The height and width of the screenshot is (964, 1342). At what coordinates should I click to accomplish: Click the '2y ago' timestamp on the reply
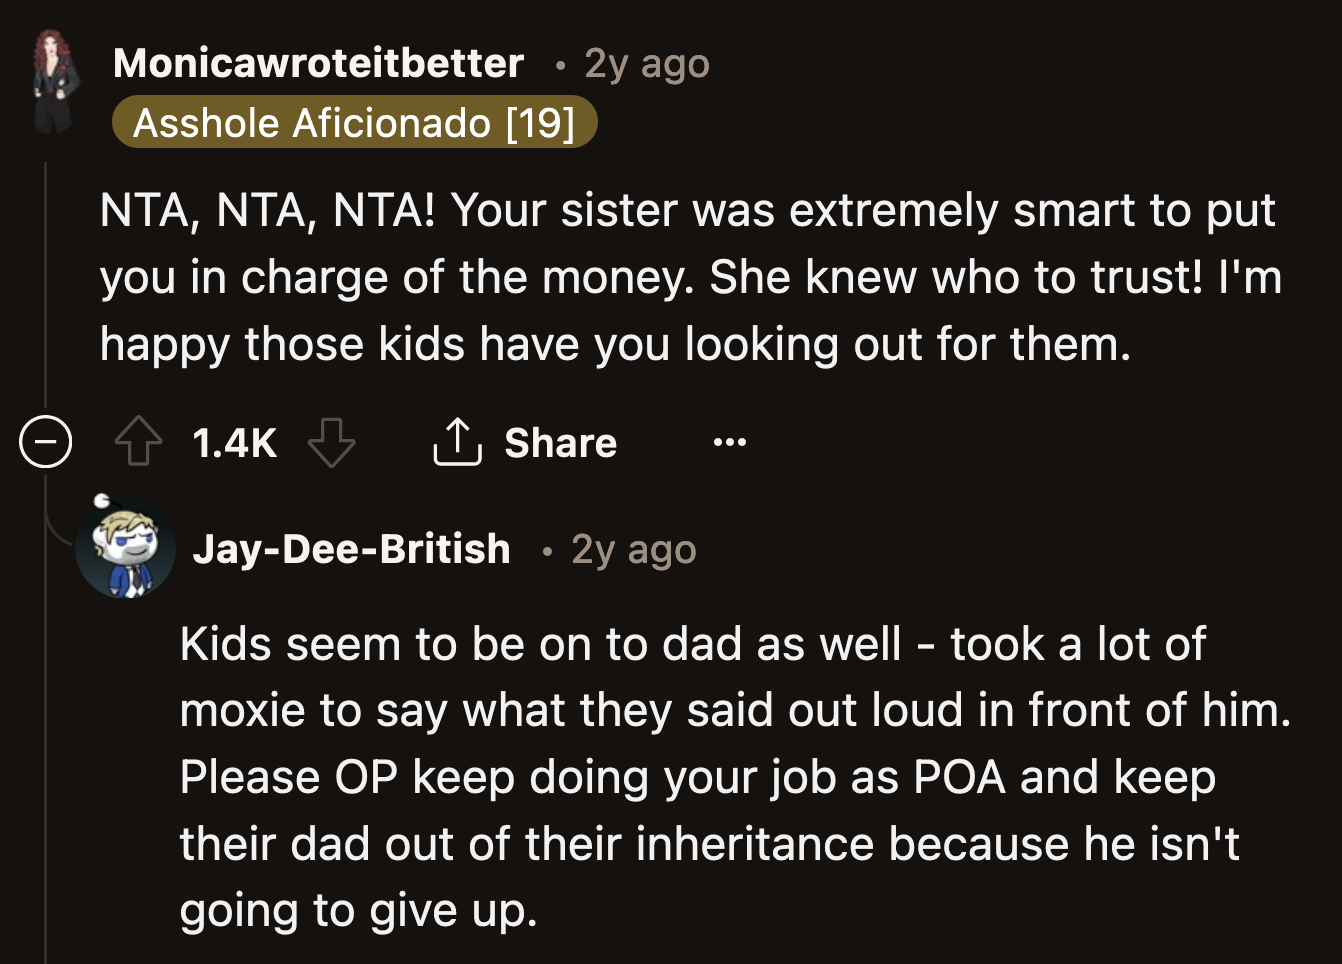click(632, 547)
